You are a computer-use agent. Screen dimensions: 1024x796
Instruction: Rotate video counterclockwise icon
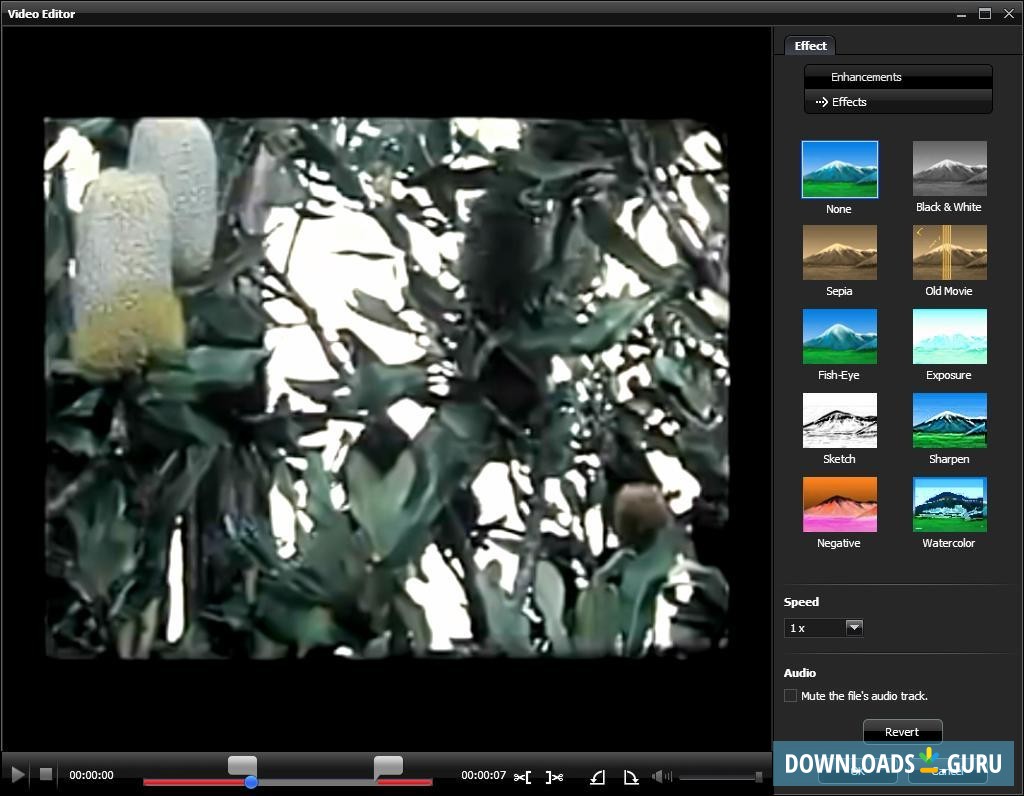598,777
